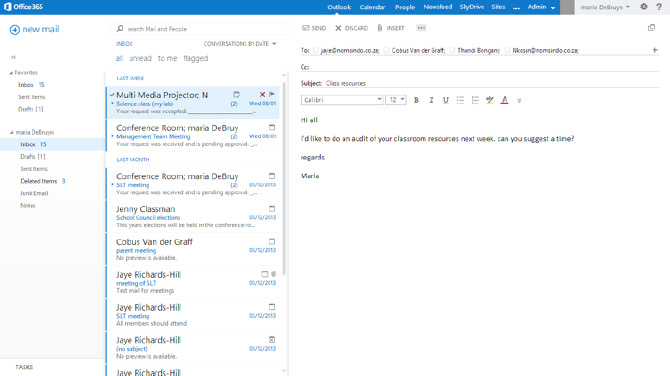Viewport: 670px width, 376px height.
Task: Select the unread filter tab
Action: (141, 58)
